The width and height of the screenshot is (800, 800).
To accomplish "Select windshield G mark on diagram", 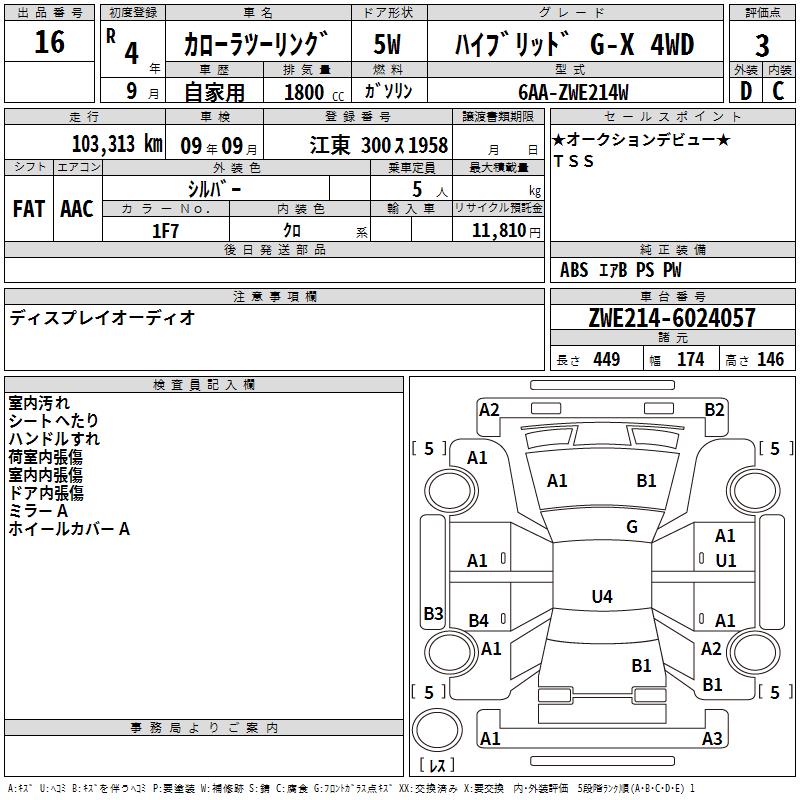I will click(x=632, y=527).
